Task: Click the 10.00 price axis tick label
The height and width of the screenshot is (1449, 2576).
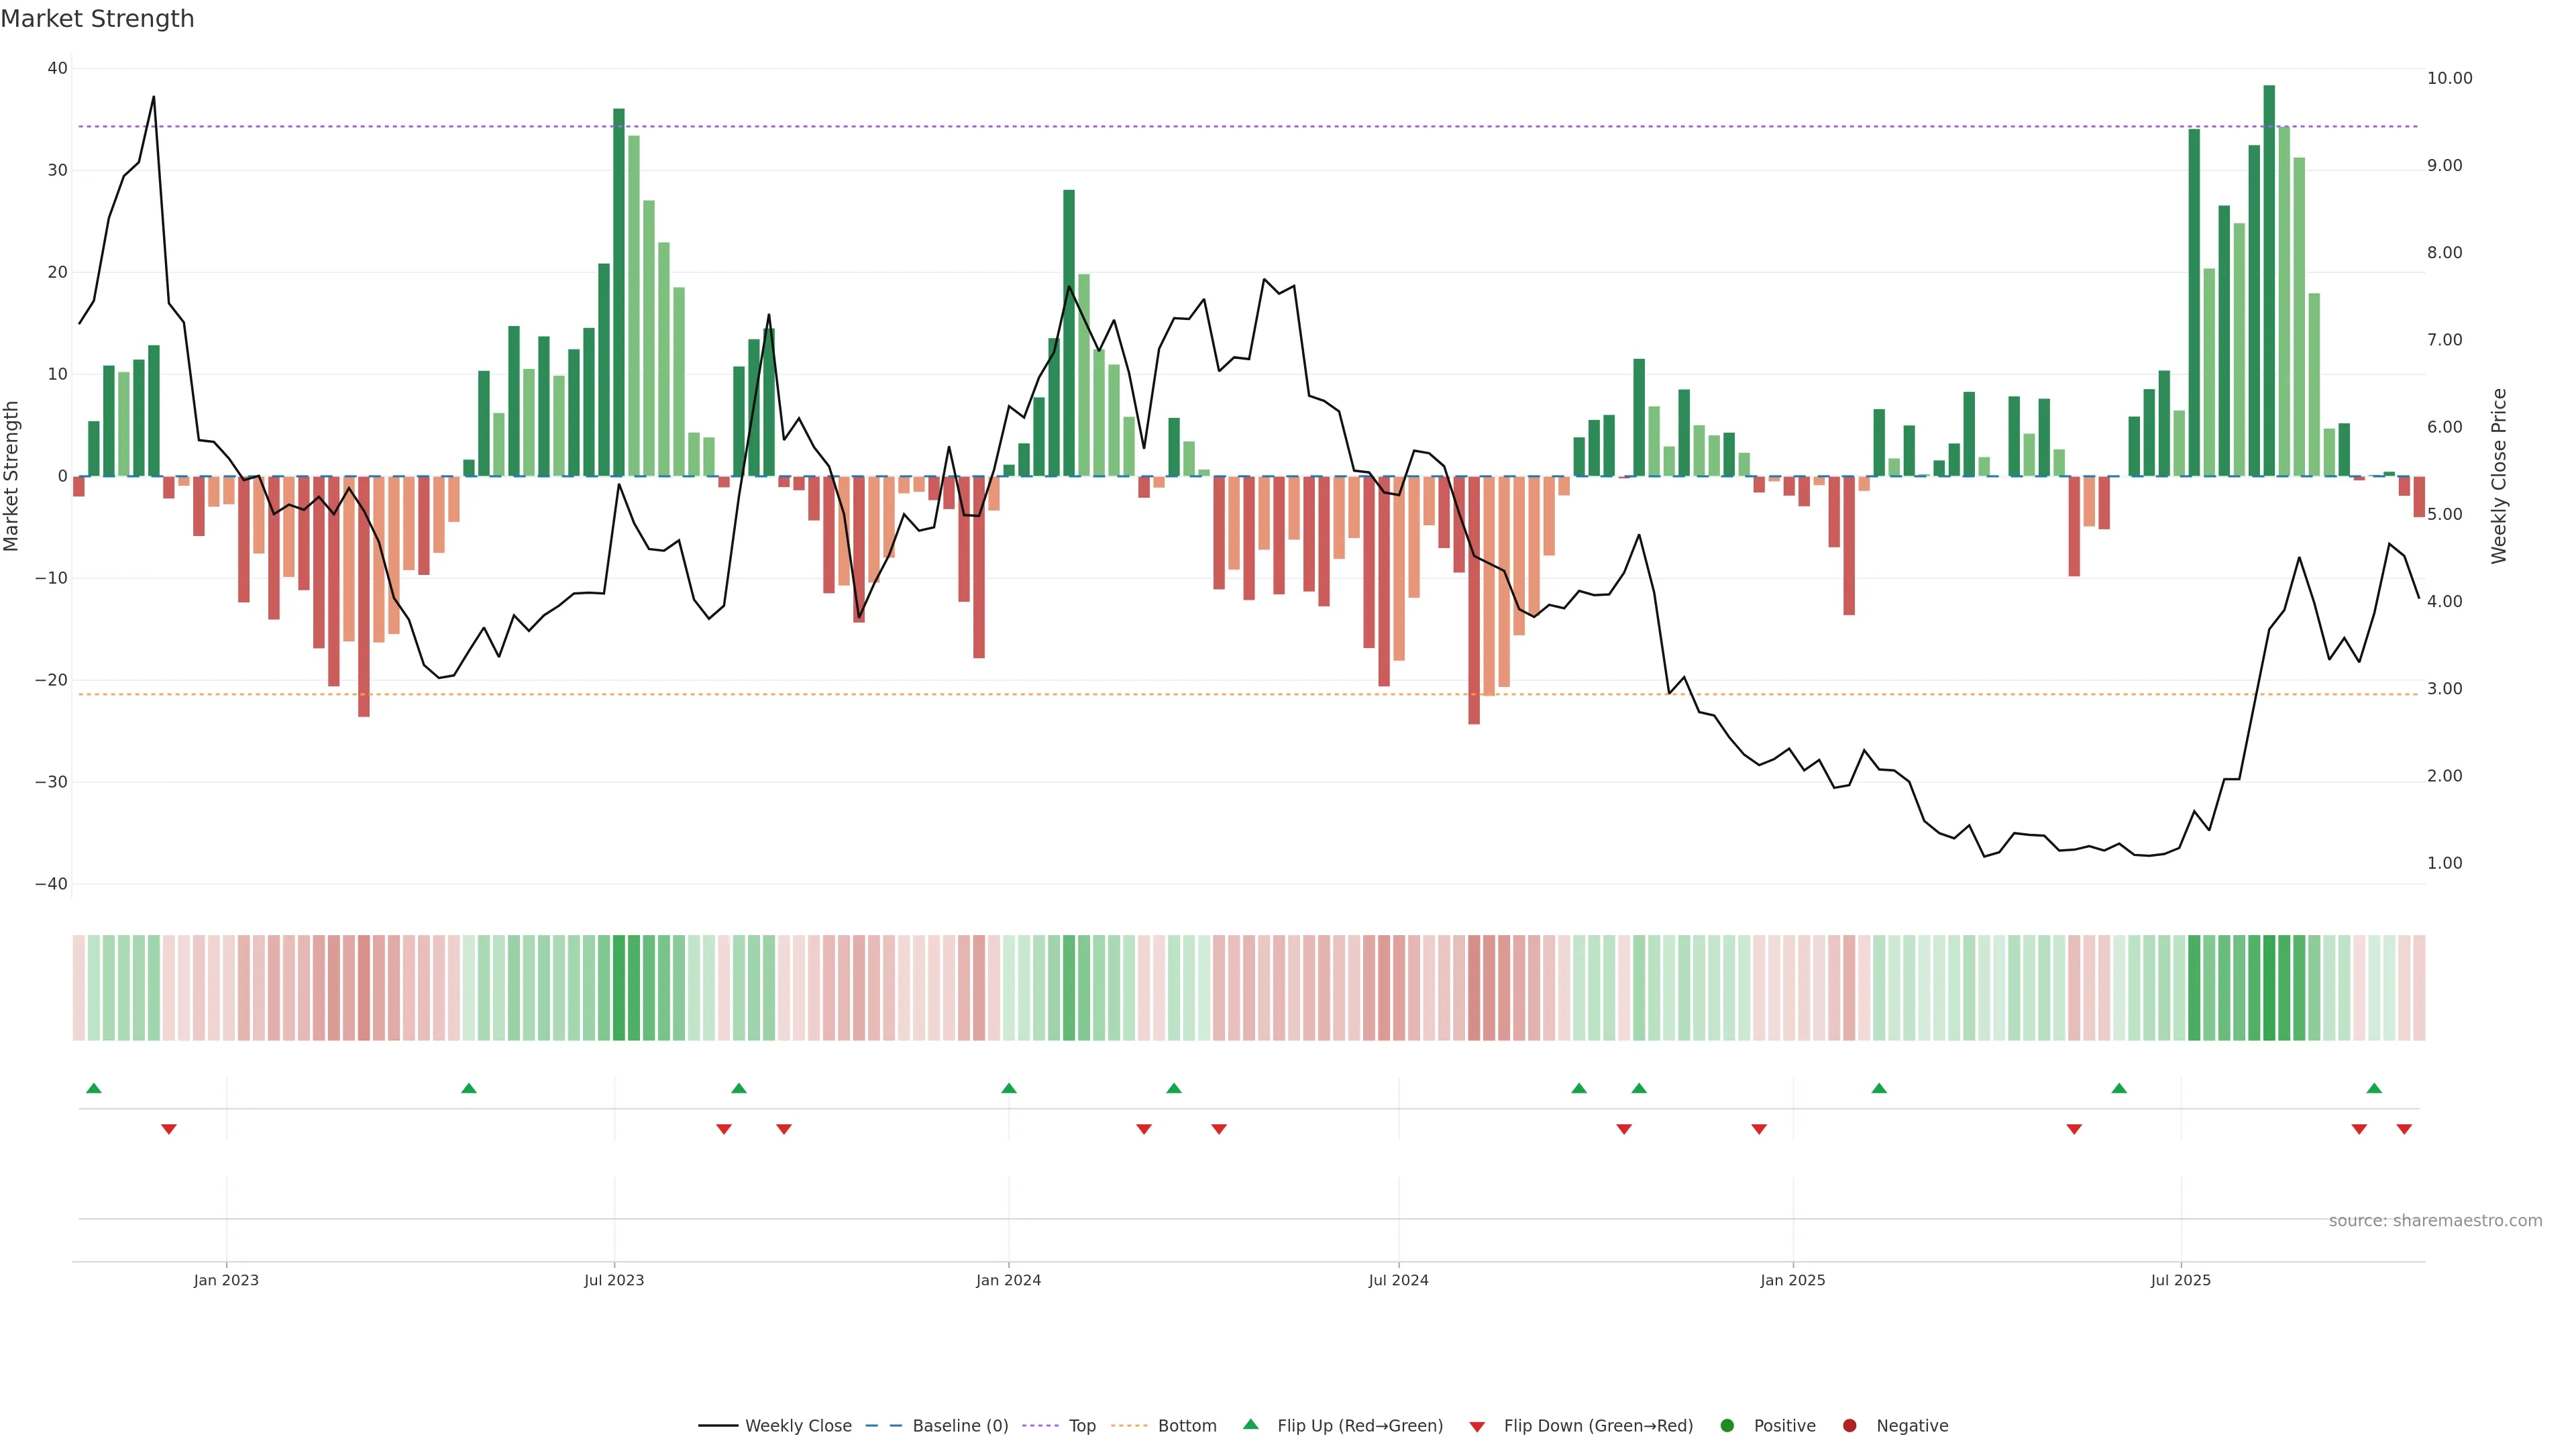Action: tap(2449, 78)
